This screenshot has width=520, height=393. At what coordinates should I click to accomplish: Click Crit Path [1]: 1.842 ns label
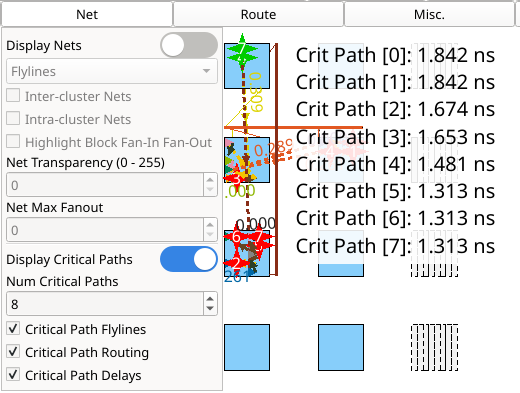click(395, 82)
